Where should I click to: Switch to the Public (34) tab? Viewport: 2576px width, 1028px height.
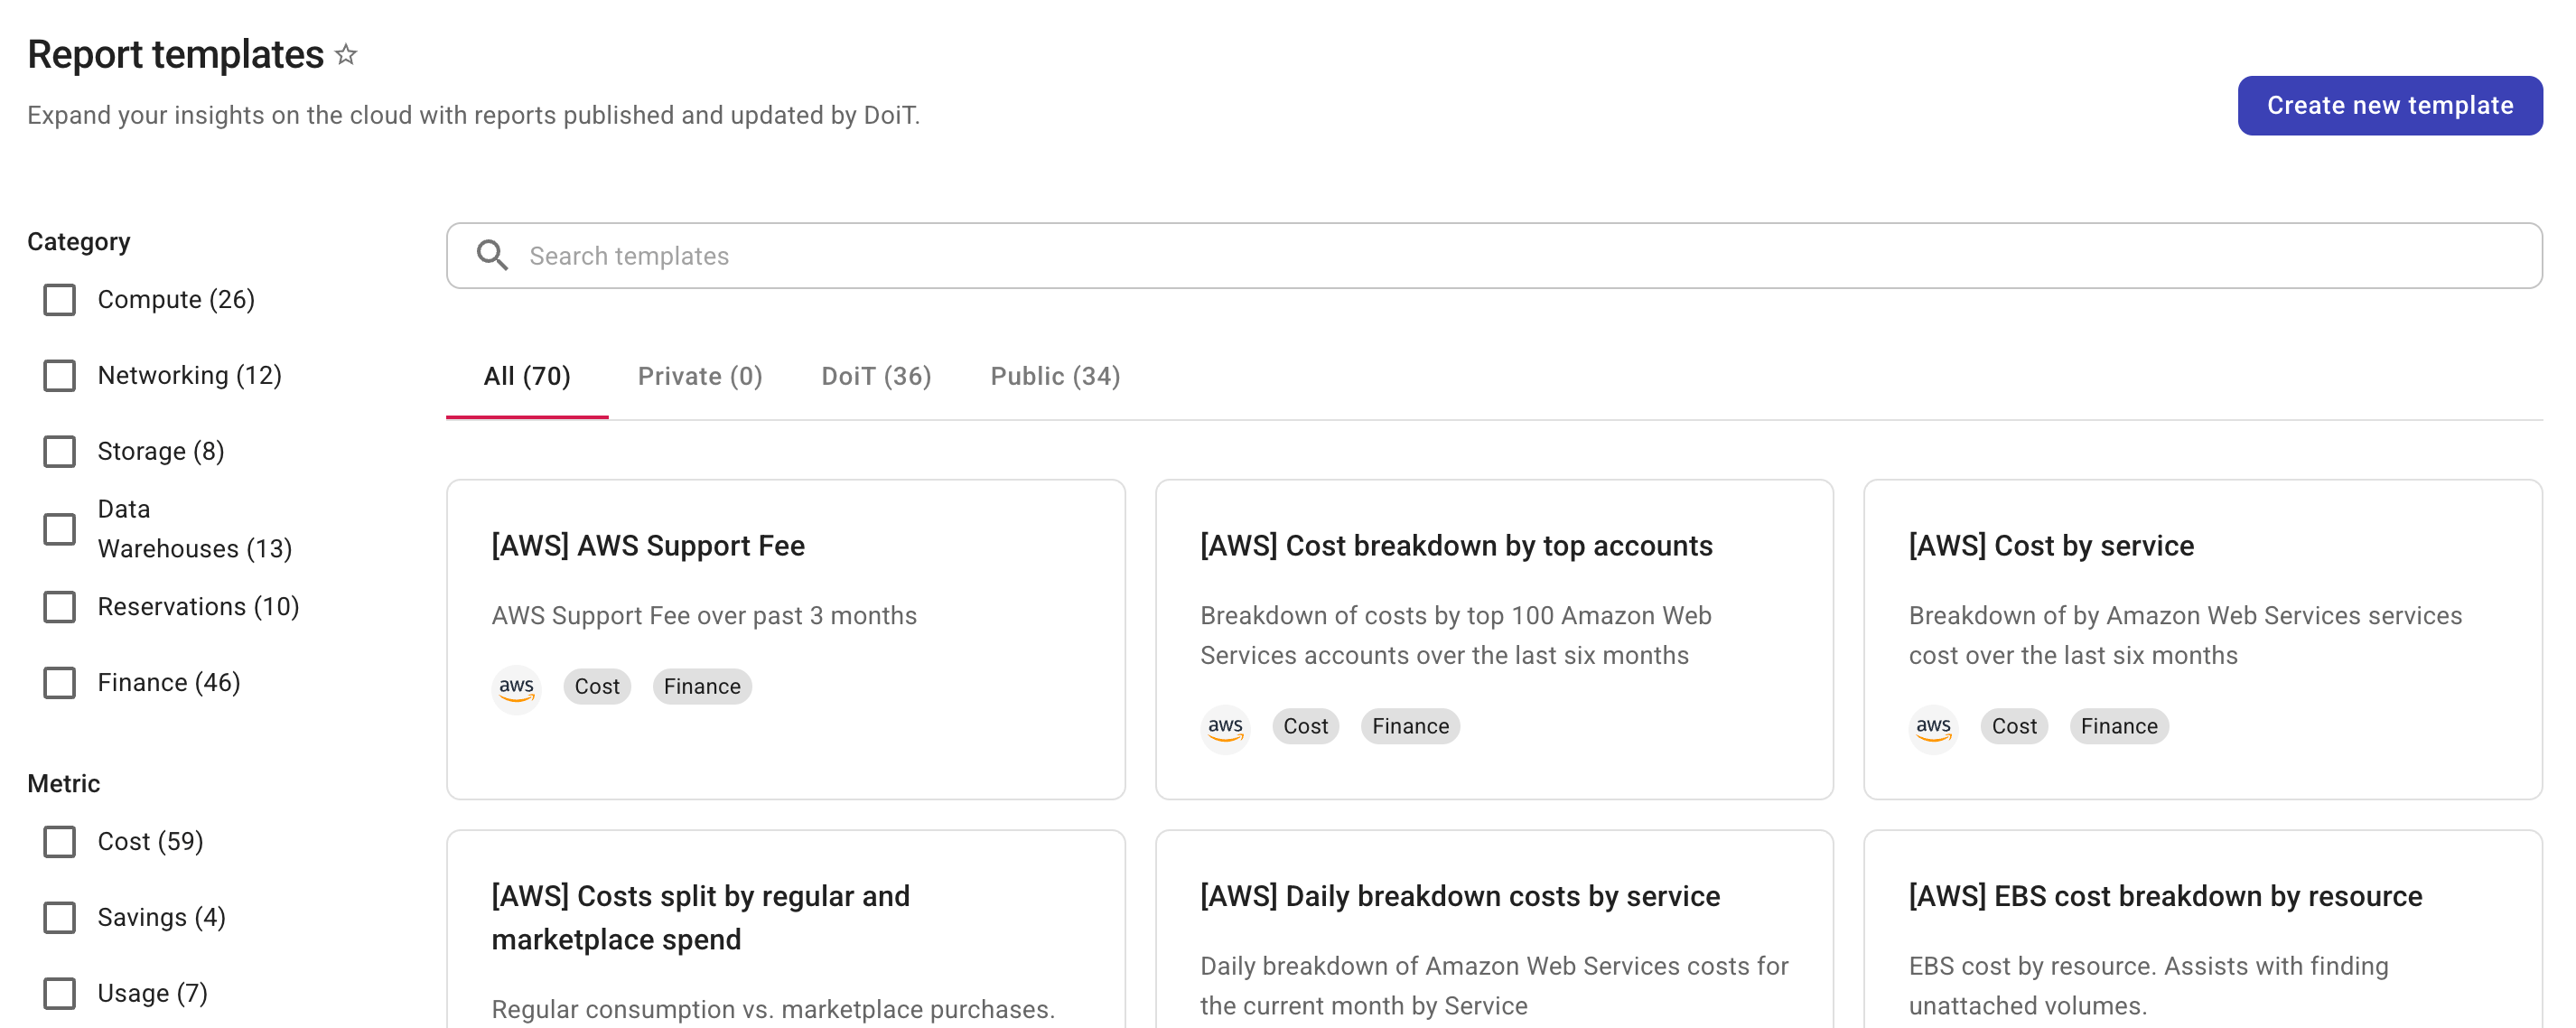coord(1054,376)
